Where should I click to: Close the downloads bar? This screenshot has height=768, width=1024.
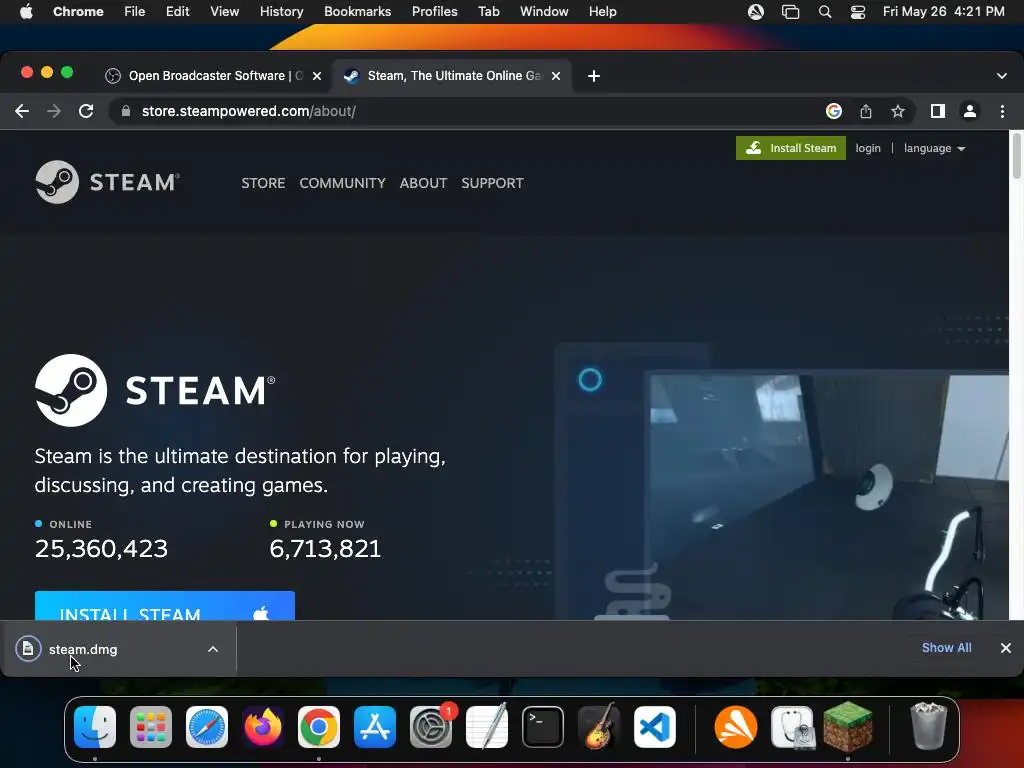coord(1006,648)
